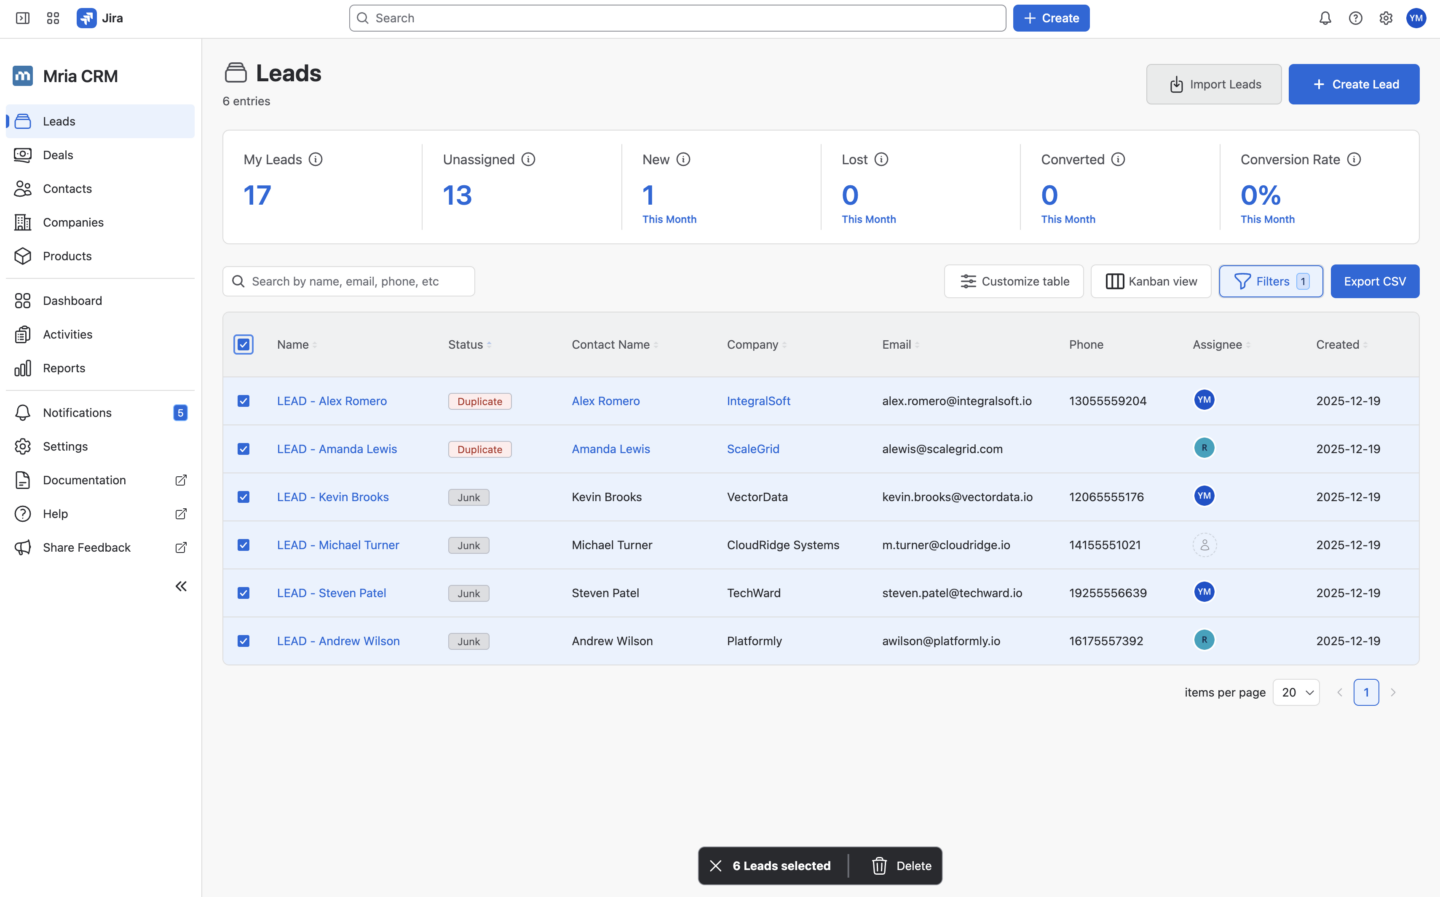Open Contacts in the sidebar

[100, 189]
